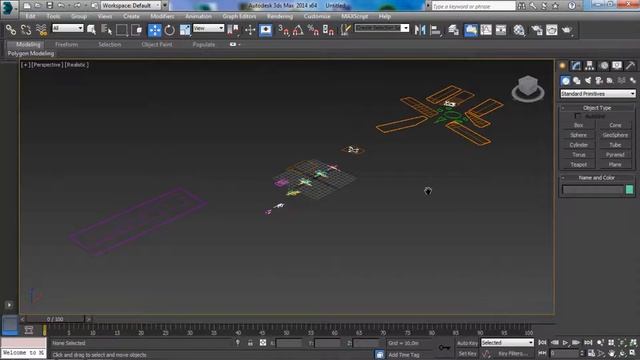
Task: Click the Teapot primitive button
Action: tap(578, 164)
